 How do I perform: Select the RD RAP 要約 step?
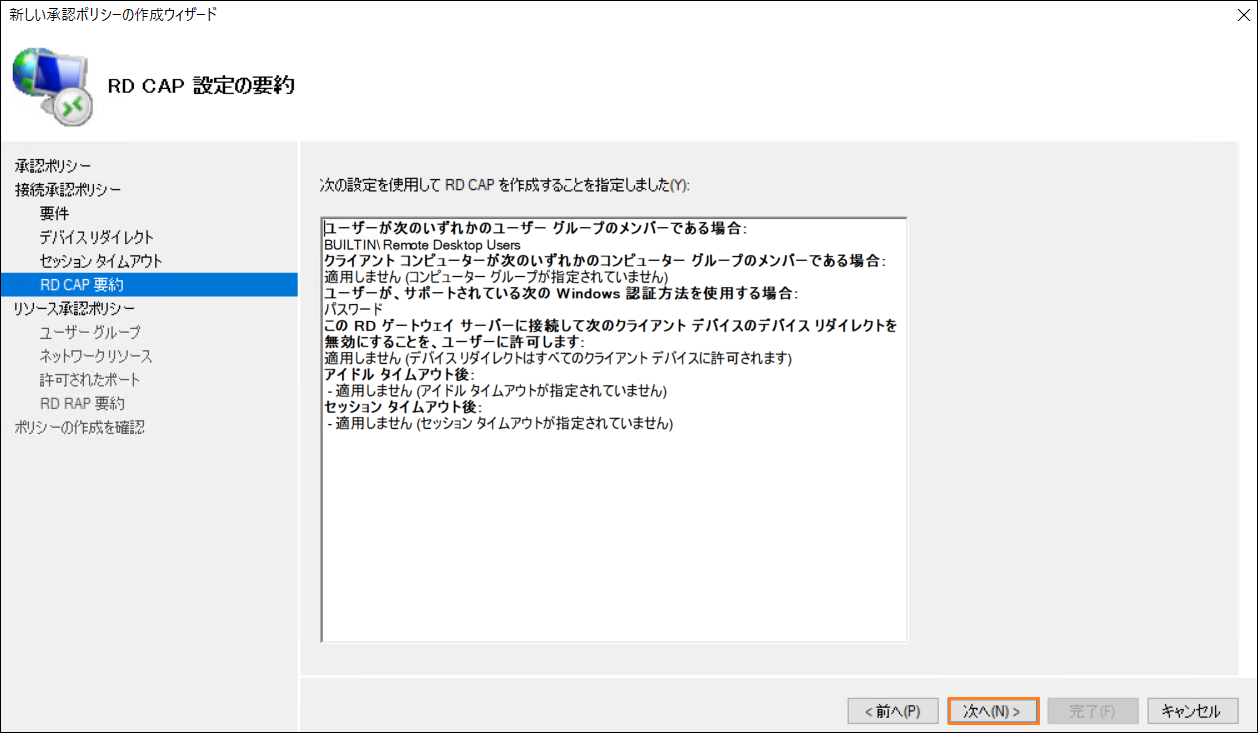[82, 404]
